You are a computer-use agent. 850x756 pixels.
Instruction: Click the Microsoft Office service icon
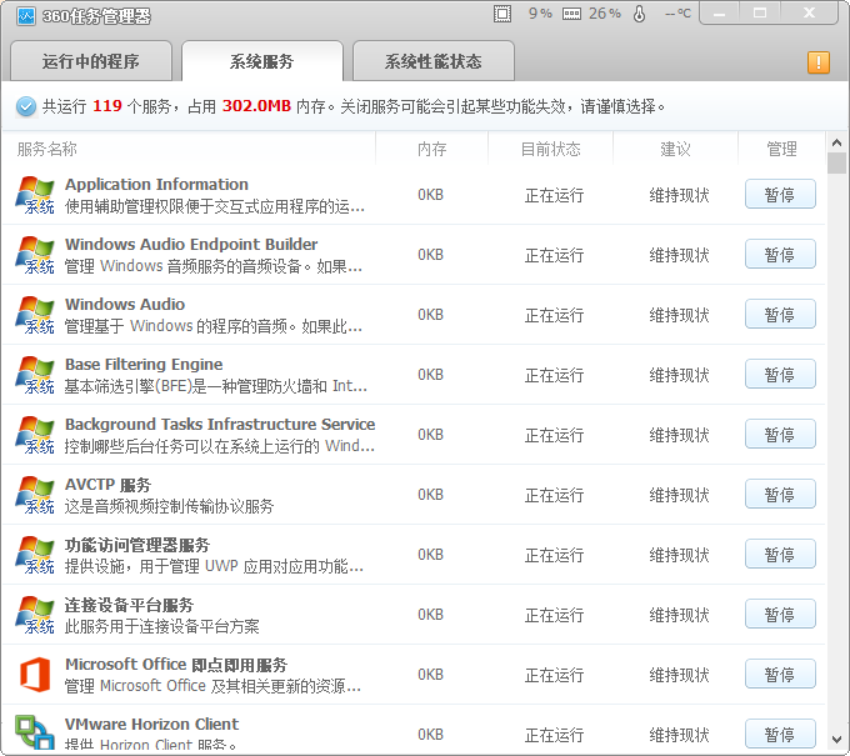(x=35, y=675)
